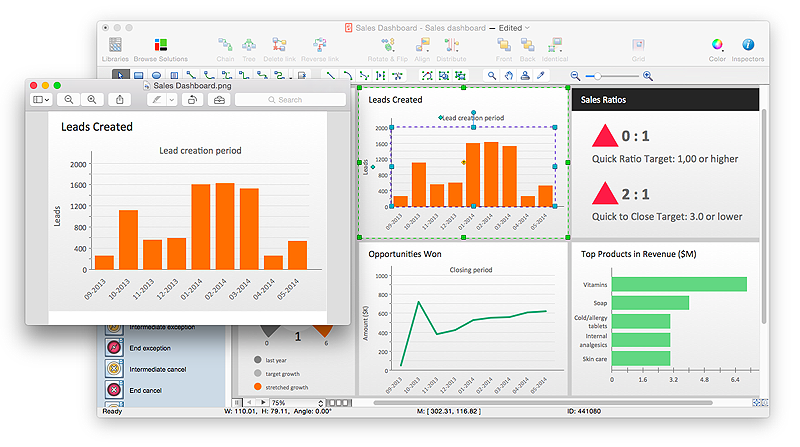This screenshot has width=800, height=447.
Task: Click the Vitamins bar in revenue chart
Action: pos(679,284)
